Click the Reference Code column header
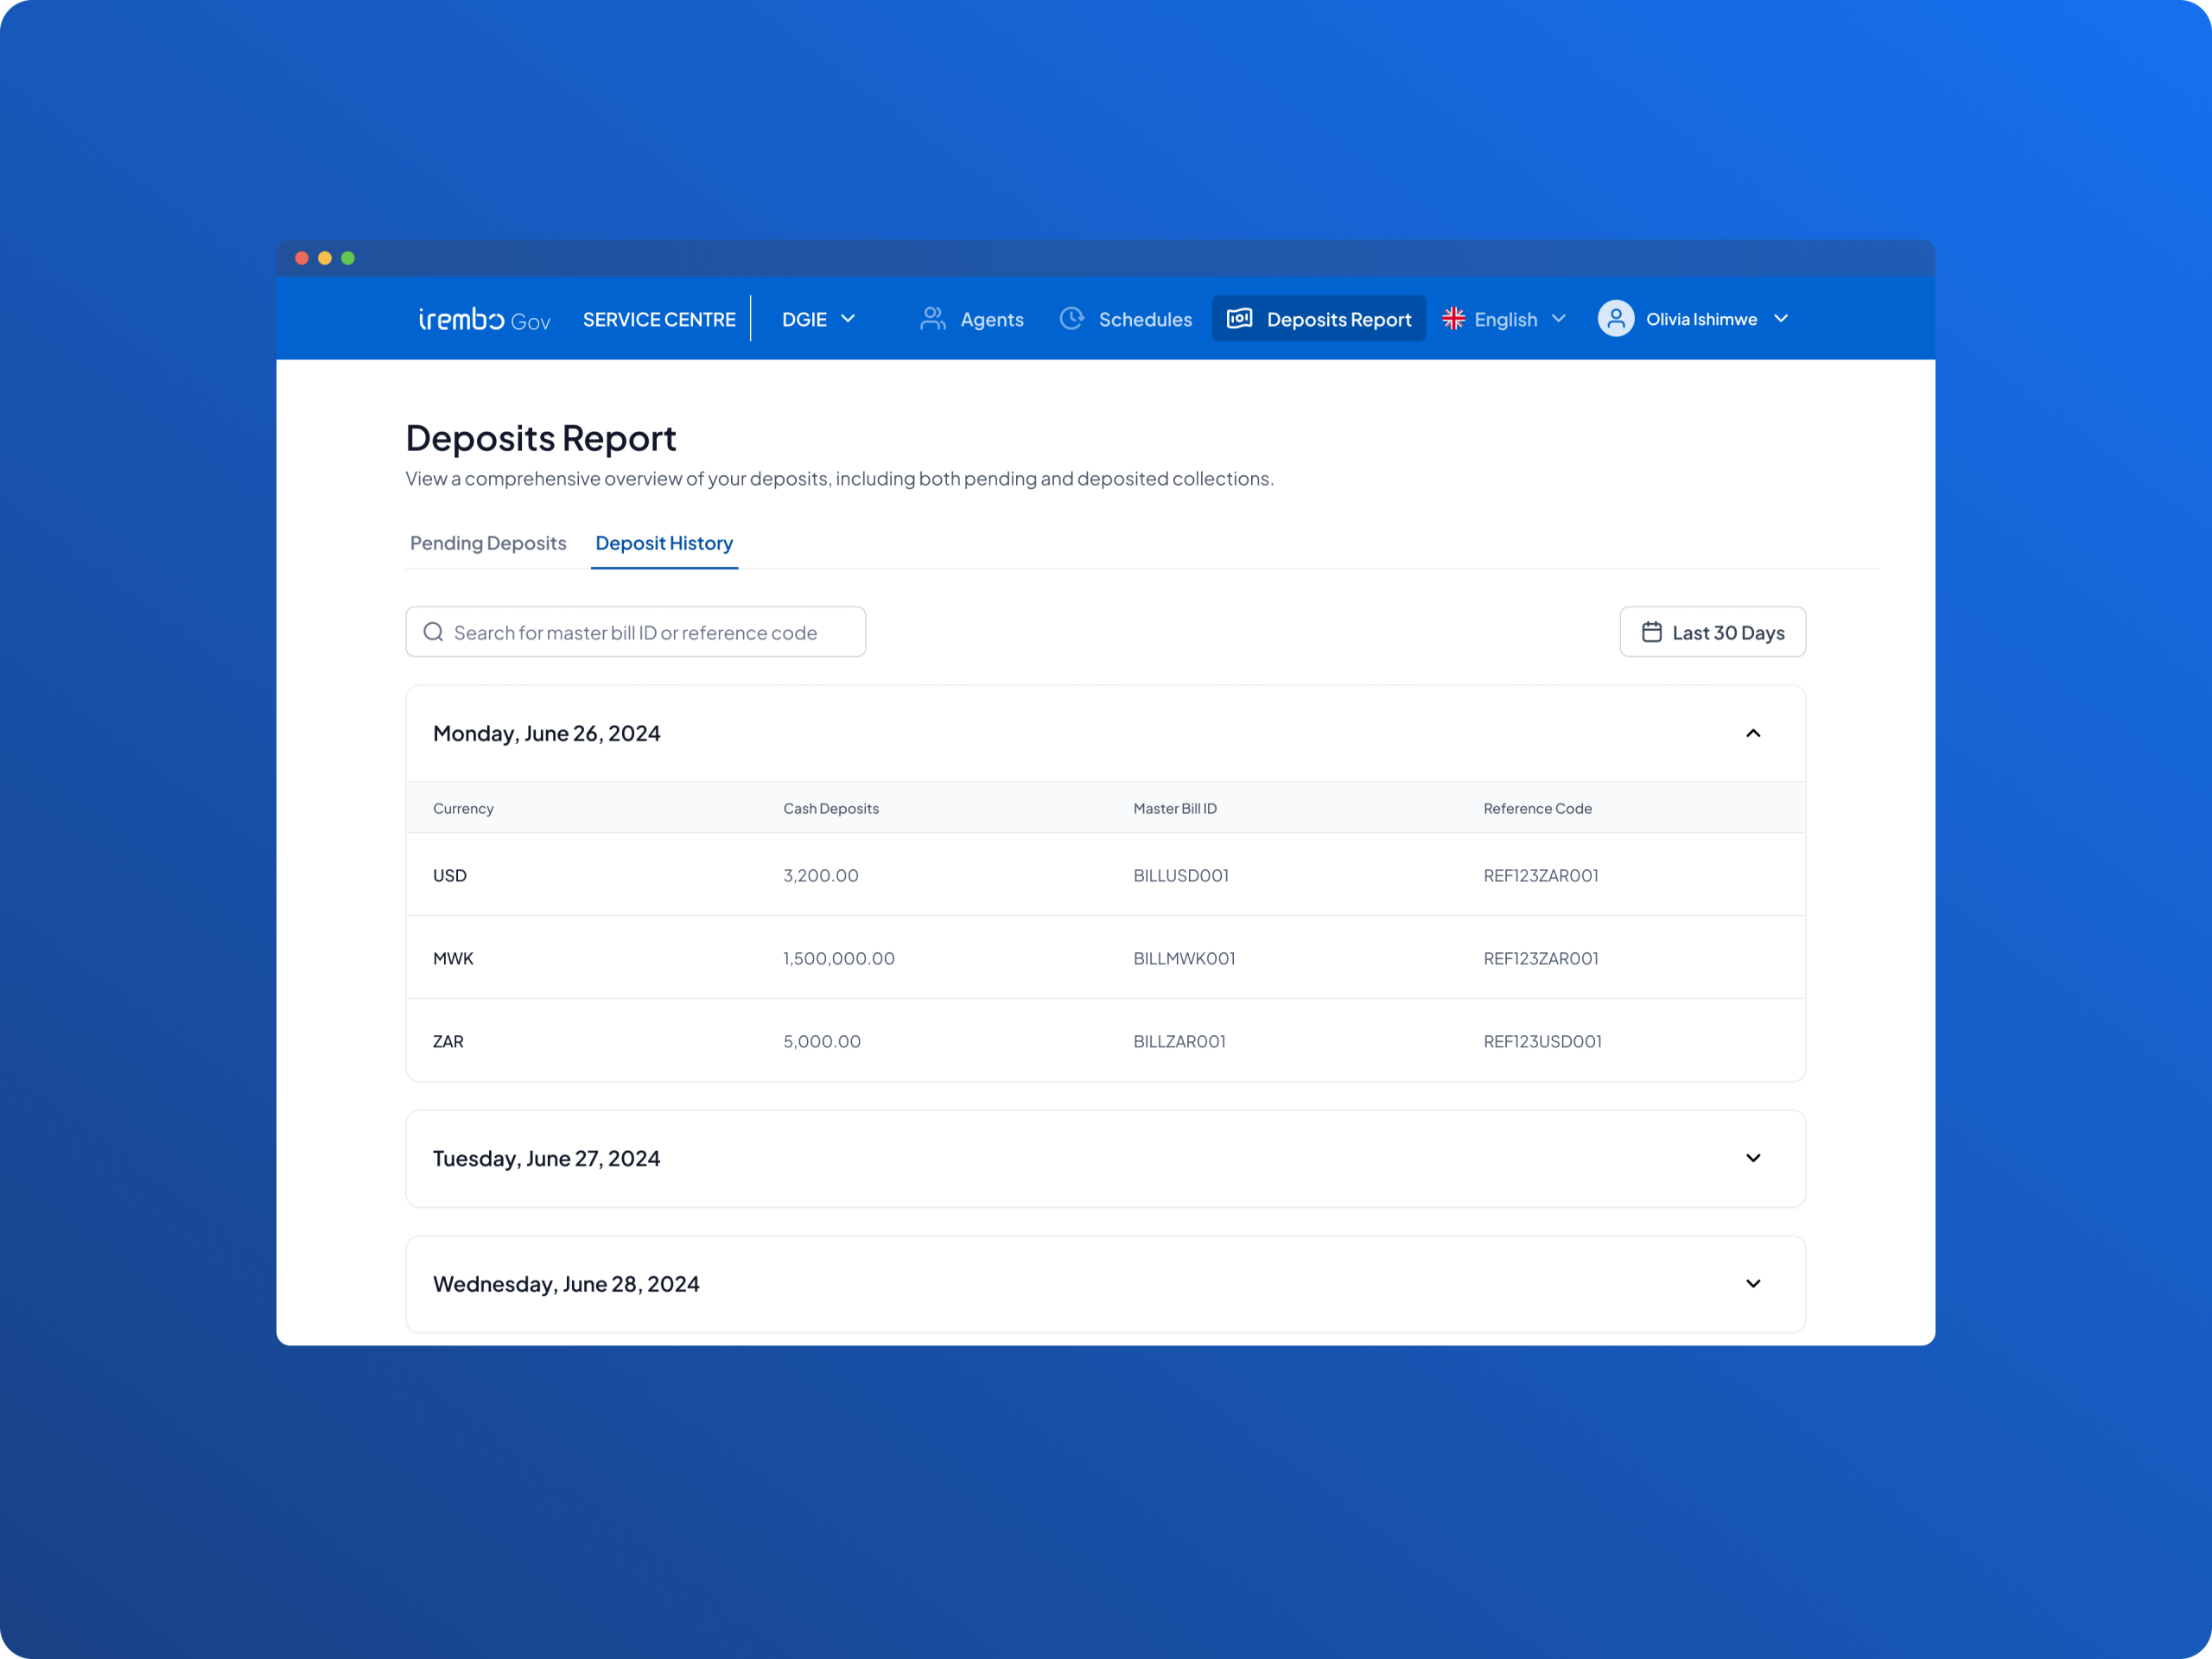Image resolution: width=2212 pixels, height=1659 pixels. click(x=1537, y=808)
